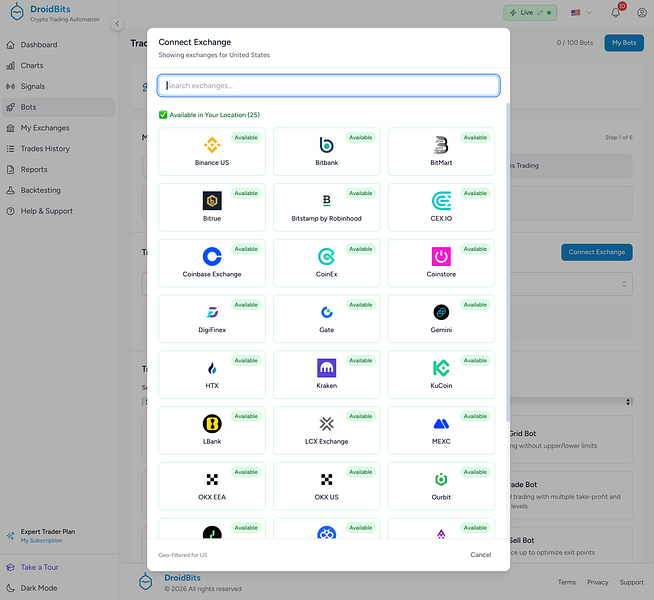Pick the BitMart exchange logo
The width and height of the screenshot is (654, 600).
tap(441, 145)
